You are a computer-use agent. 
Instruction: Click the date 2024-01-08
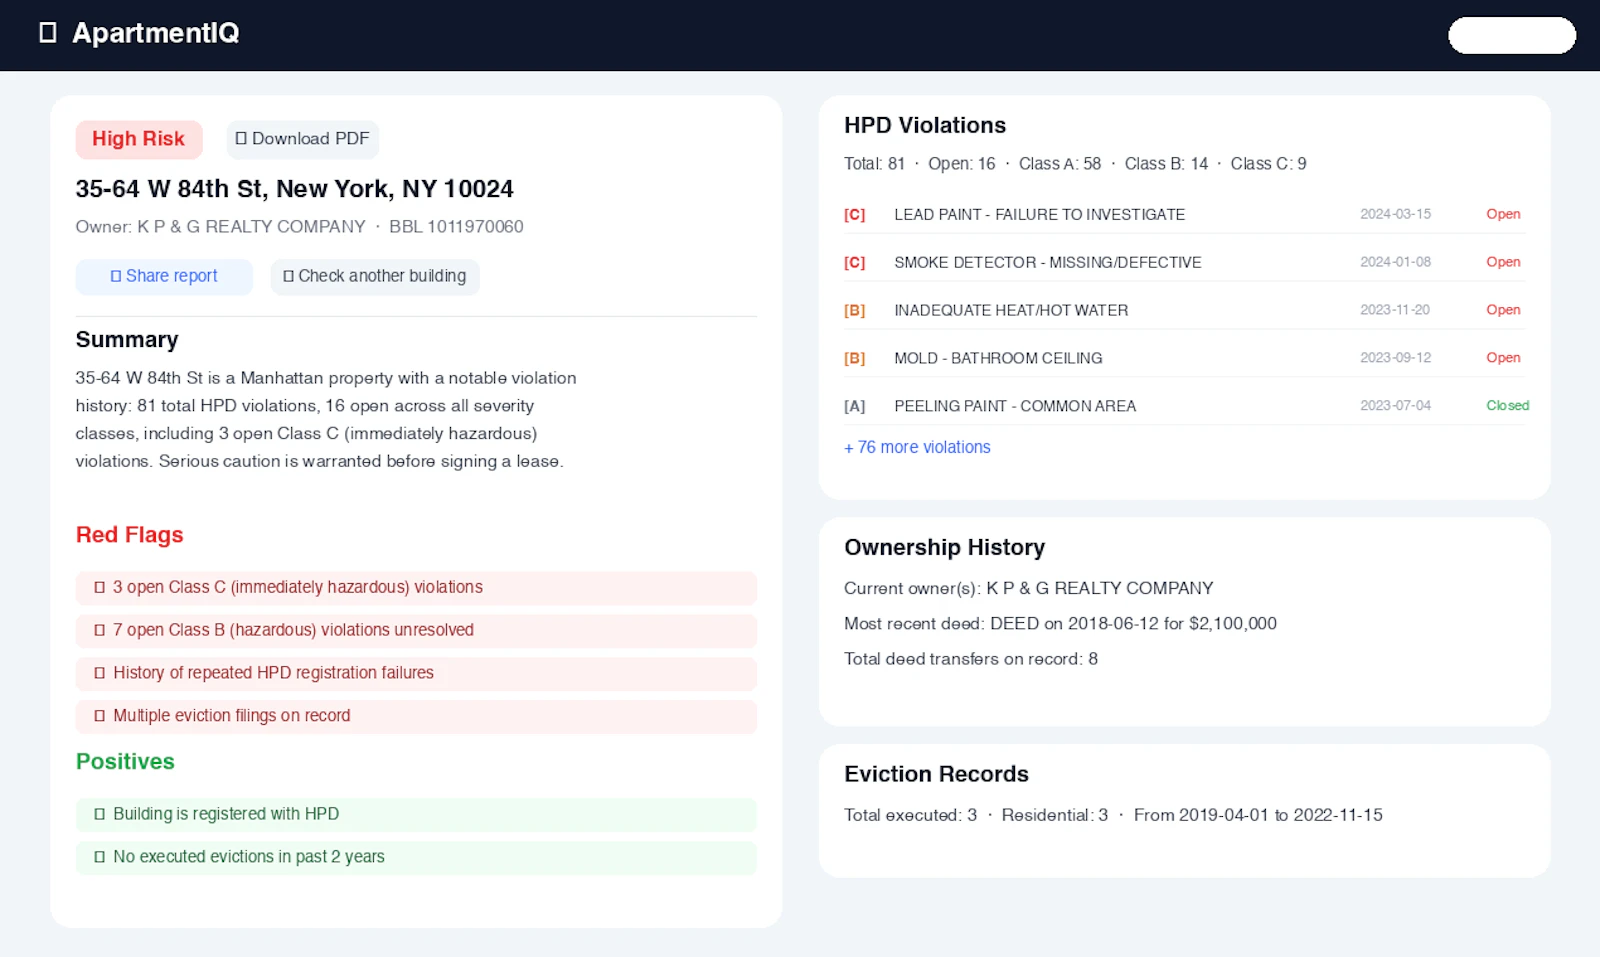(x=1395, y=262)
